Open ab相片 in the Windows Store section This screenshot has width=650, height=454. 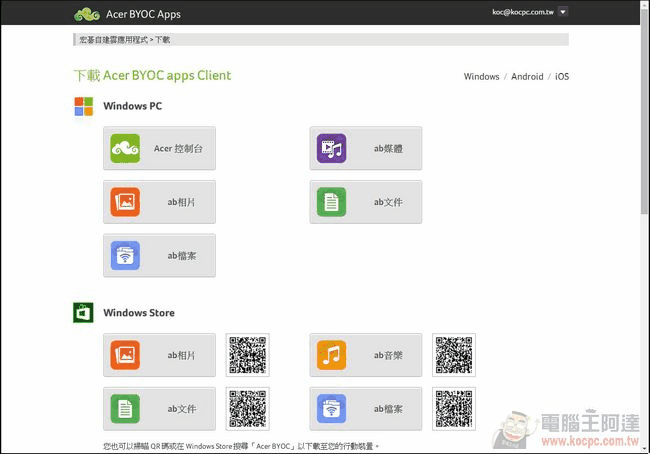pos(159,355)
